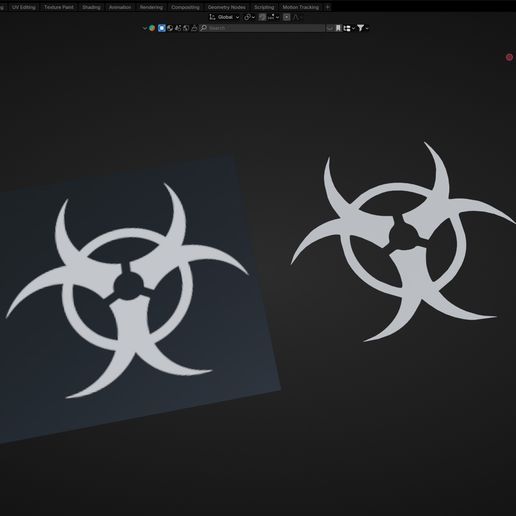Add a new workspace with plus button

pyautogui.click(x=328, y=7)
